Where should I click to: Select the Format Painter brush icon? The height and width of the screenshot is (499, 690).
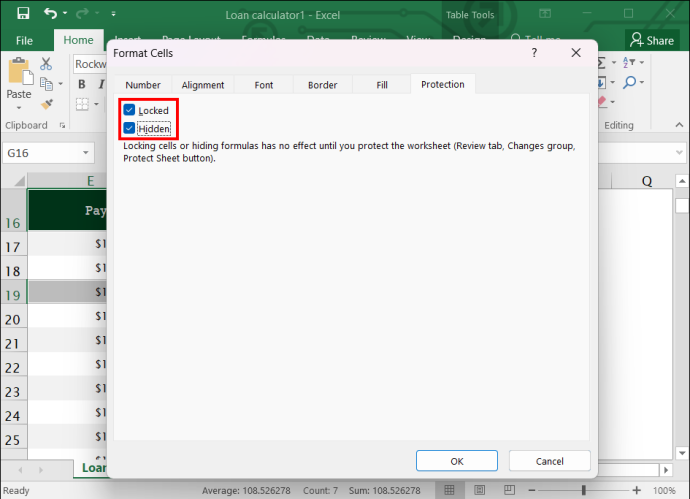pyautogui.click(x=47, y=104)
